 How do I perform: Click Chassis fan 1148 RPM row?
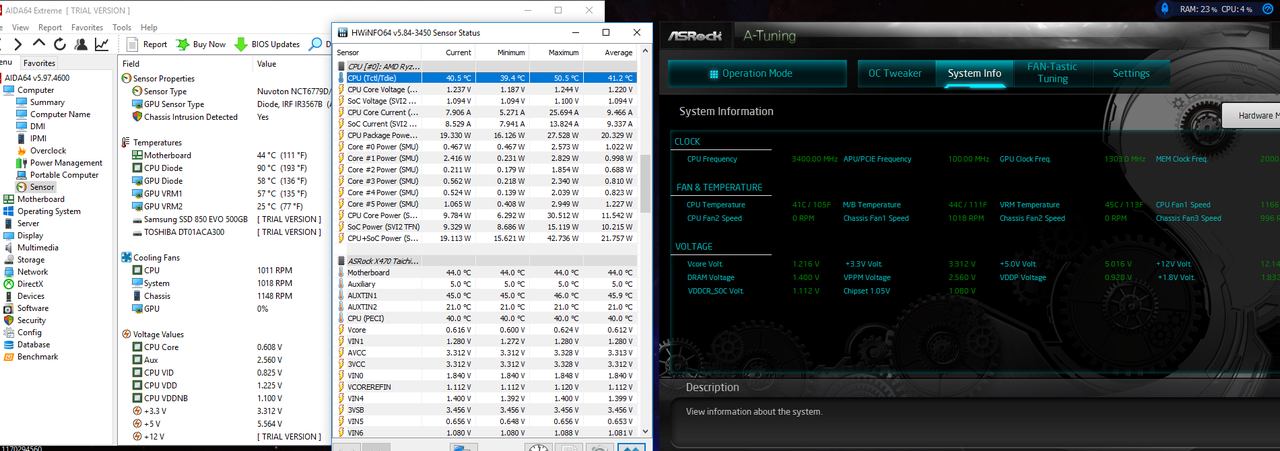point(225,295)
